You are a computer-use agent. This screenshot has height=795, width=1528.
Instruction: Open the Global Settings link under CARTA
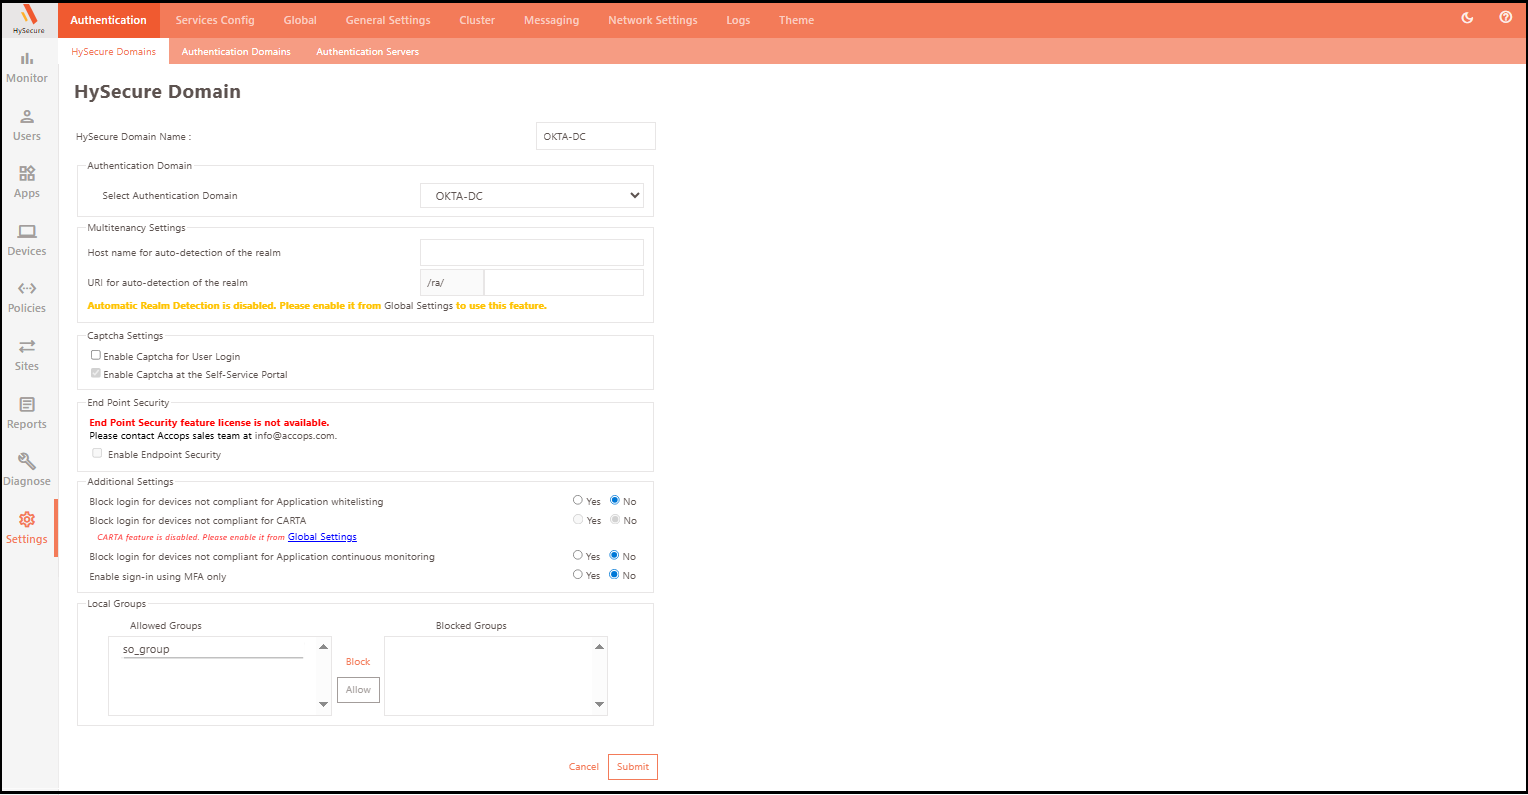[322, 537]
